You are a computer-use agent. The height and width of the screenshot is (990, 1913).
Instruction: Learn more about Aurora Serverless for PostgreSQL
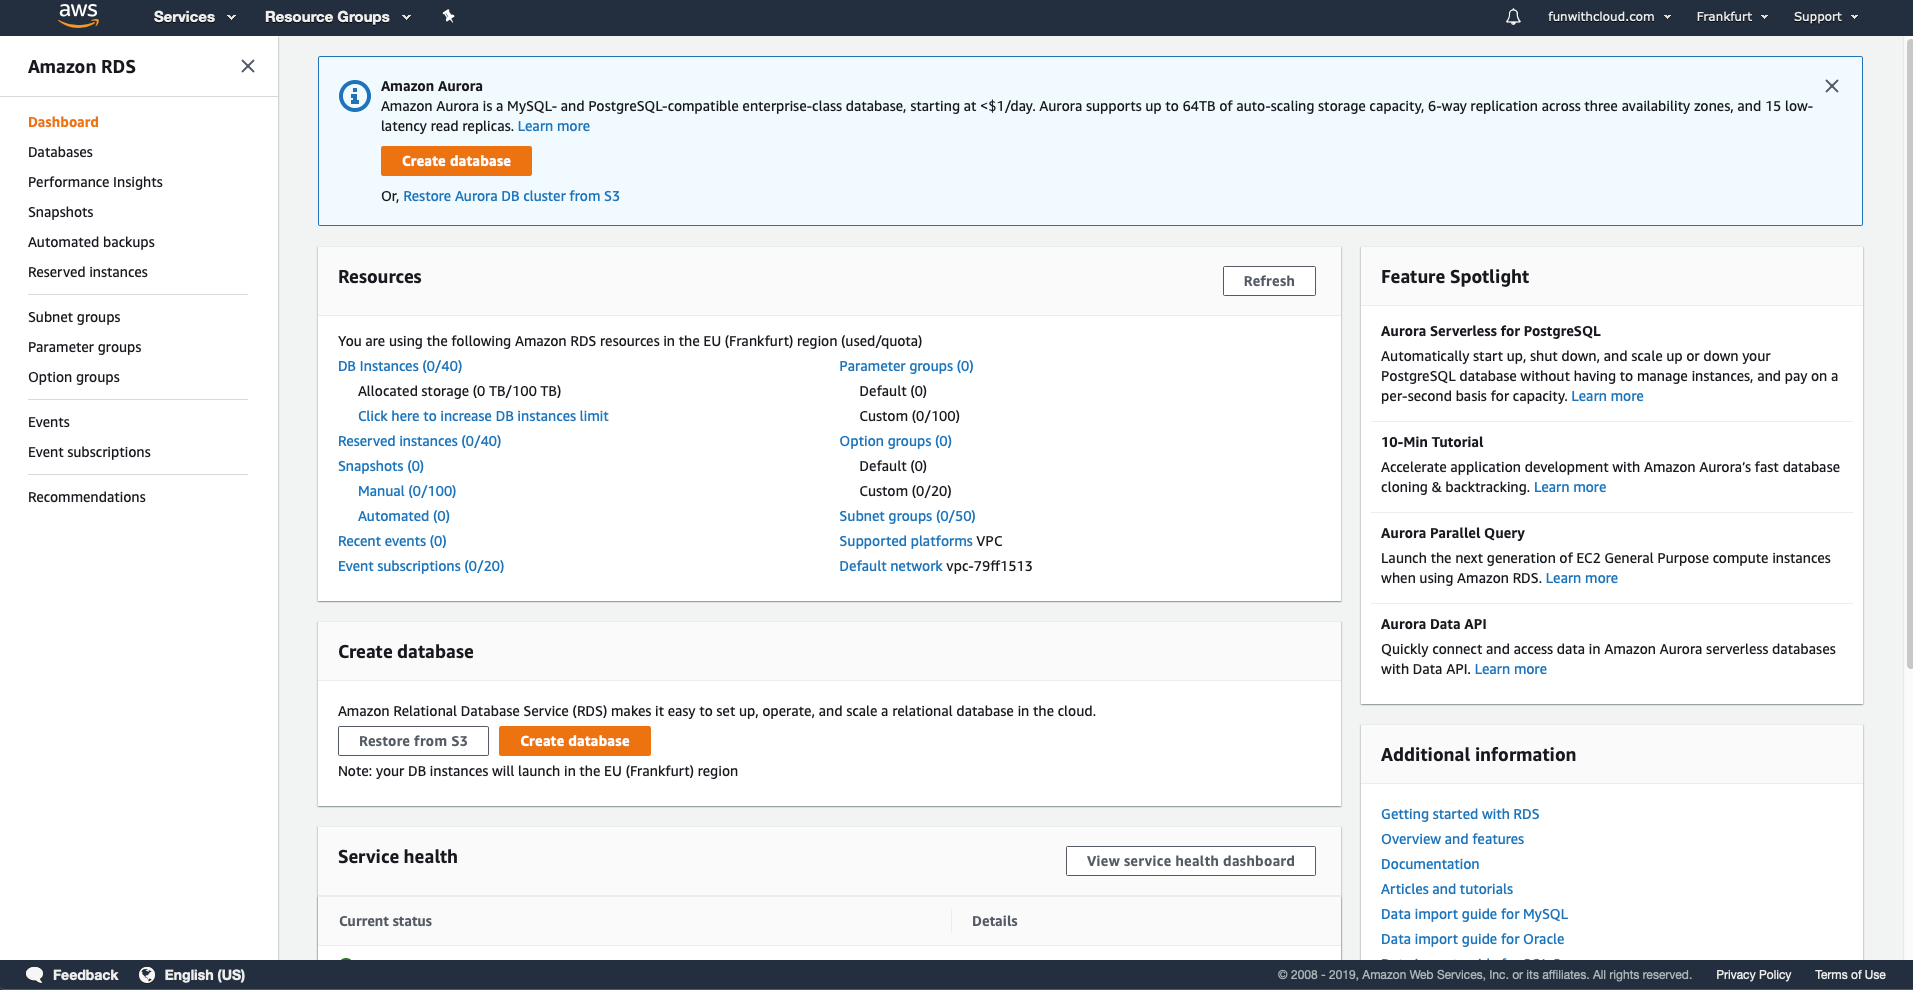click(x=1607, y=396)
